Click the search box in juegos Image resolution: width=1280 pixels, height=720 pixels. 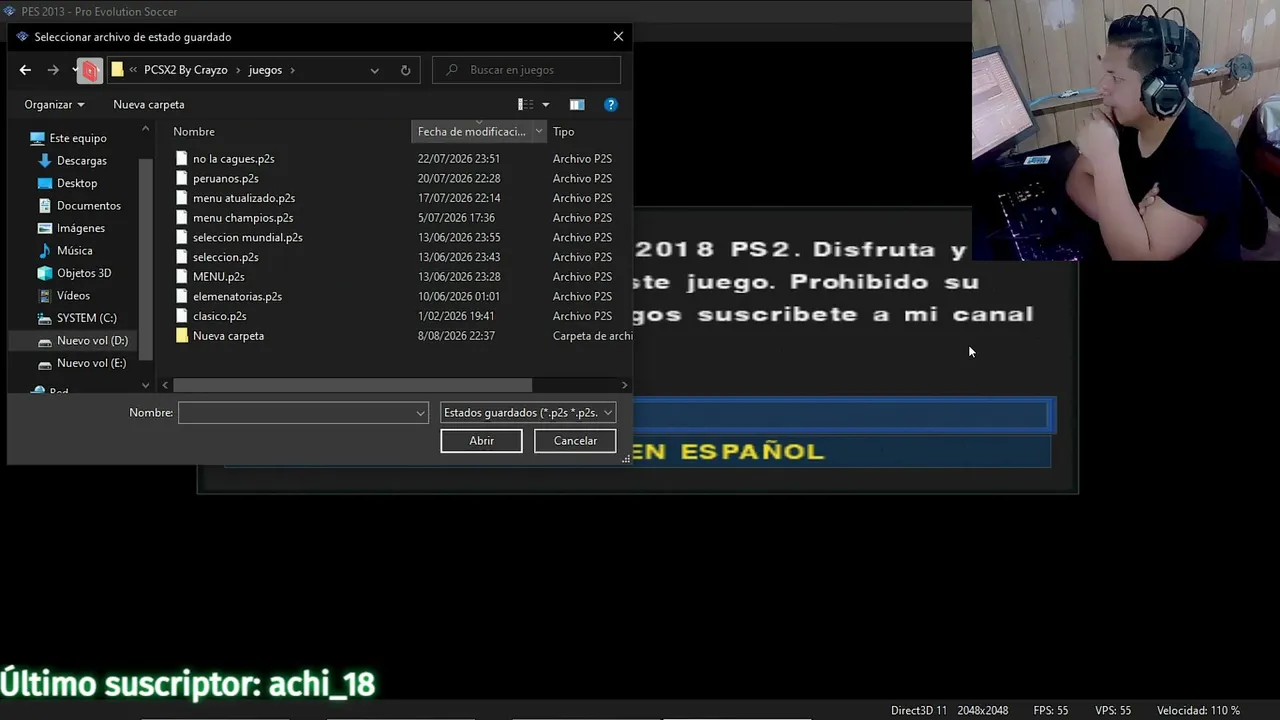click(527, 70)
